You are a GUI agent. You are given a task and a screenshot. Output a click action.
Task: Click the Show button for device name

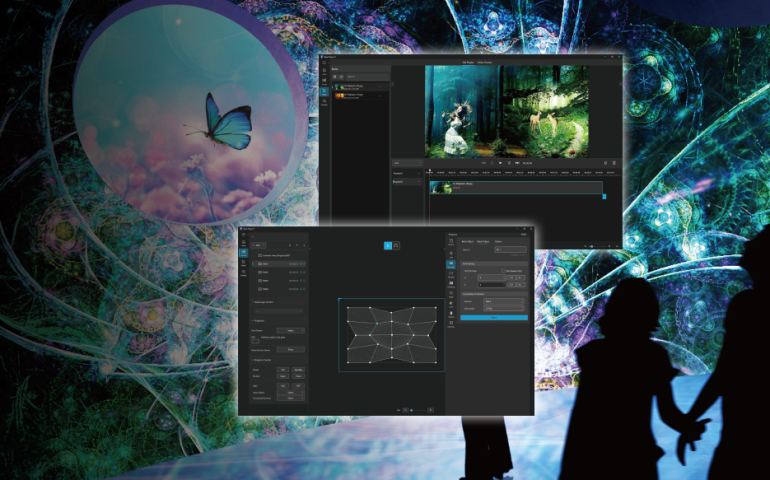click(291, 349)
